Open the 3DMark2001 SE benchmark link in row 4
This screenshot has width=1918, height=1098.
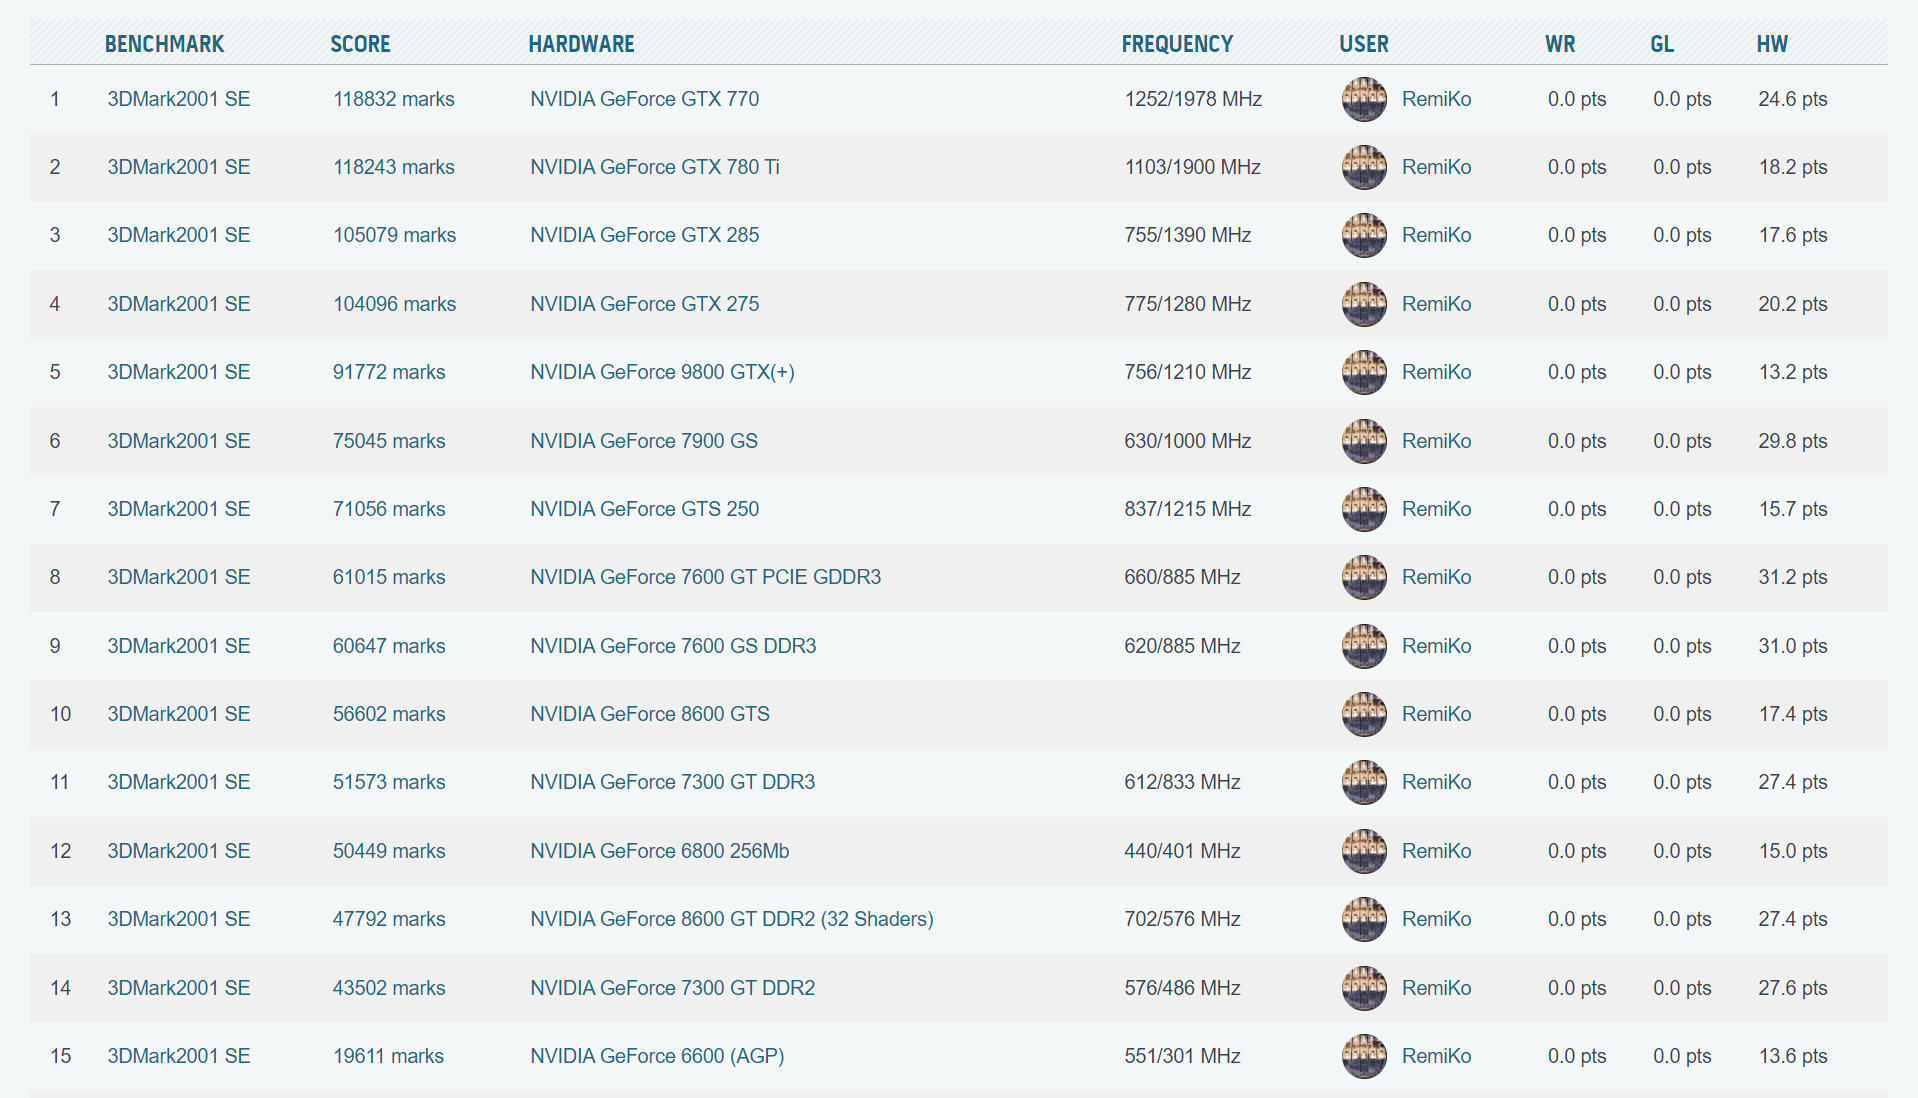pyautogui.click(x=178, y=304)
